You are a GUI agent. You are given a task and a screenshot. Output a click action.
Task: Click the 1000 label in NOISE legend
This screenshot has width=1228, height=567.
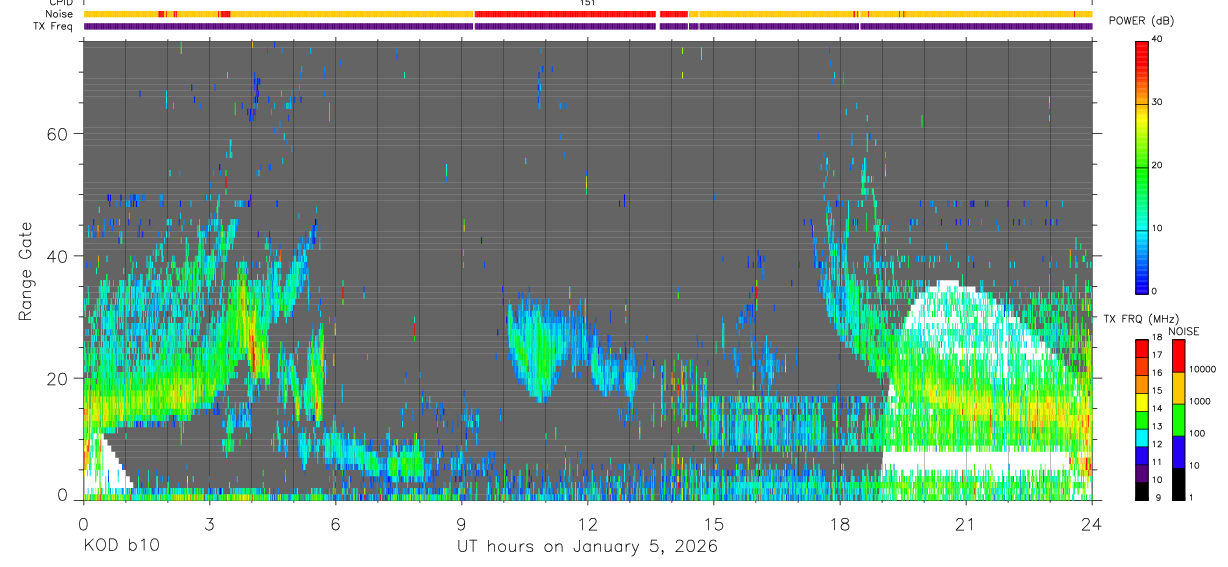[x=1199, y=402]
